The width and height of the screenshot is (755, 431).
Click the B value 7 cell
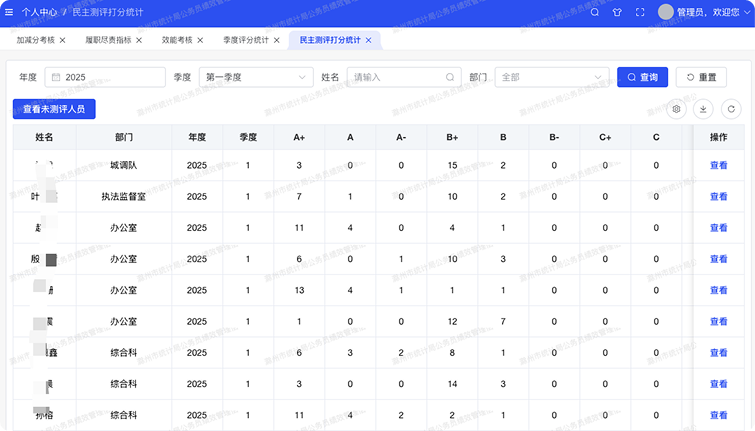[503, 321]
